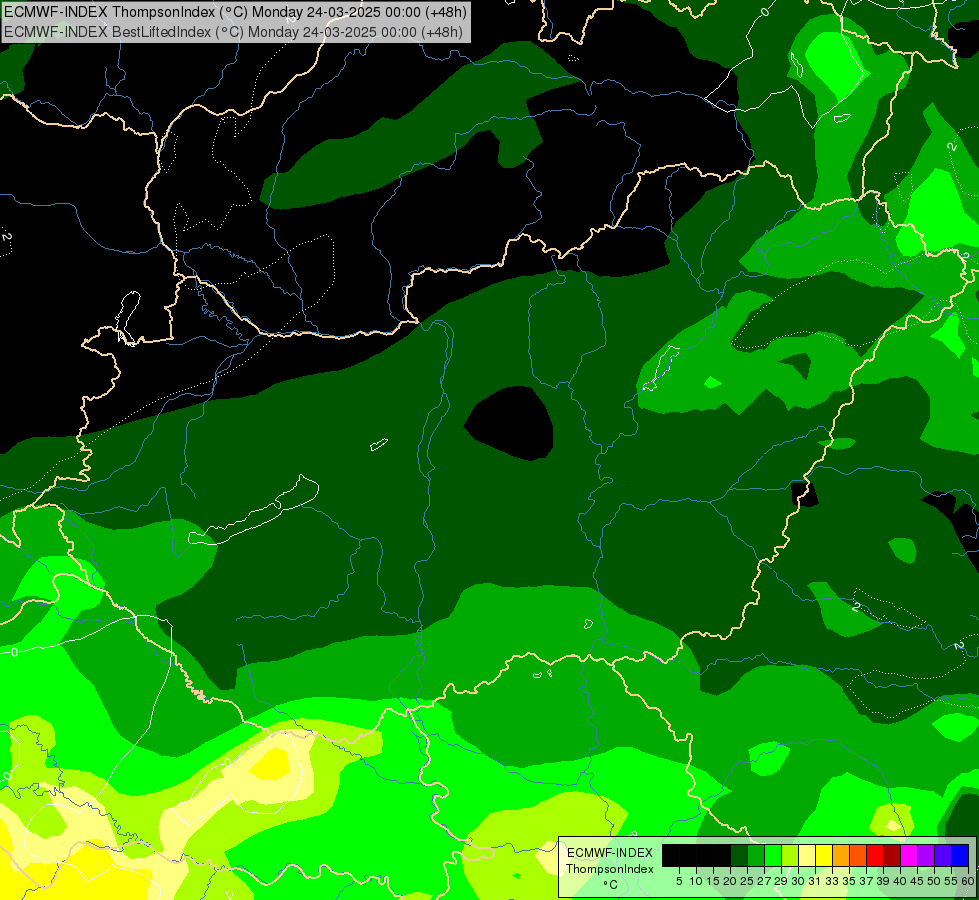Click the legend's ThompsonIndex label
Screen dimensions: 979x900
click(x=610, y=869)
